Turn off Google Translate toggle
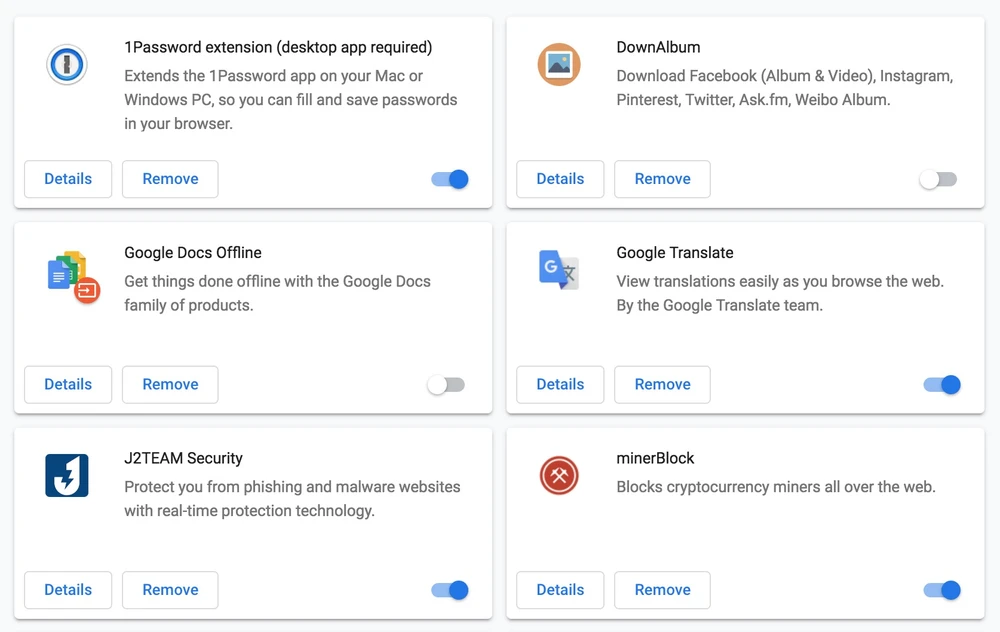This screenshot has height=632, width=1000. click(x=942, y=384)
